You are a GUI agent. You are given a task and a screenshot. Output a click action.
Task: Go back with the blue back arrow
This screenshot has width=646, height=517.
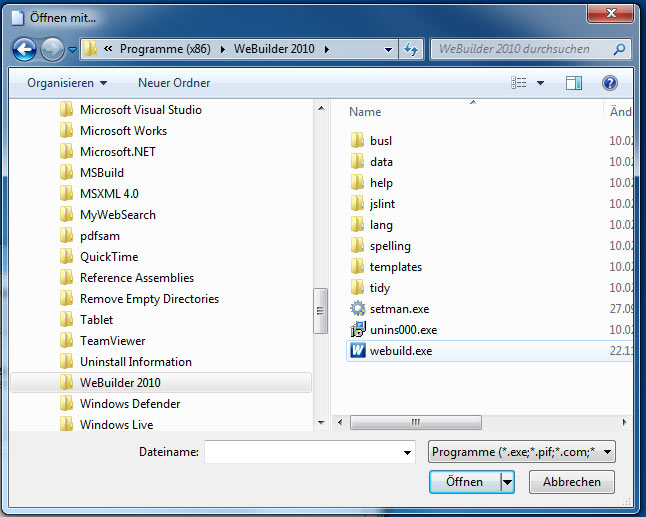point(24,49)
